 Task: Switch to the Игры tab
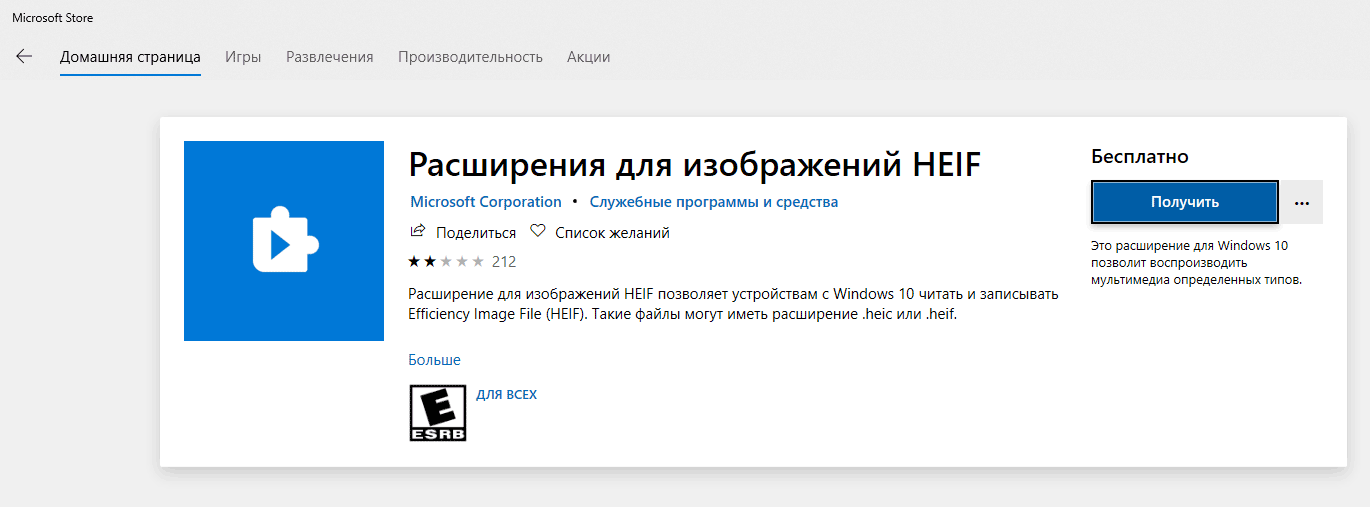[x=243, y=57]
